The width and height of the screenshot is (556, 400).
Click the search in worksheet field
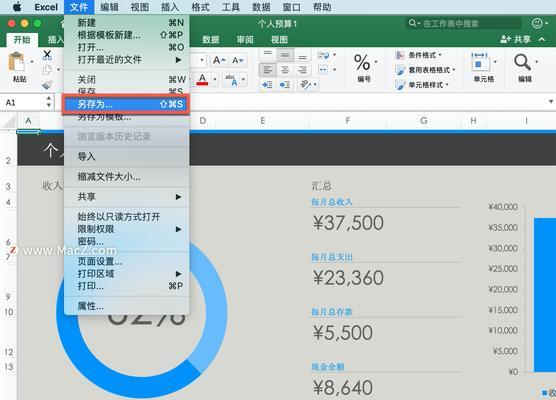pyautogui.click(x=463, y=23)
